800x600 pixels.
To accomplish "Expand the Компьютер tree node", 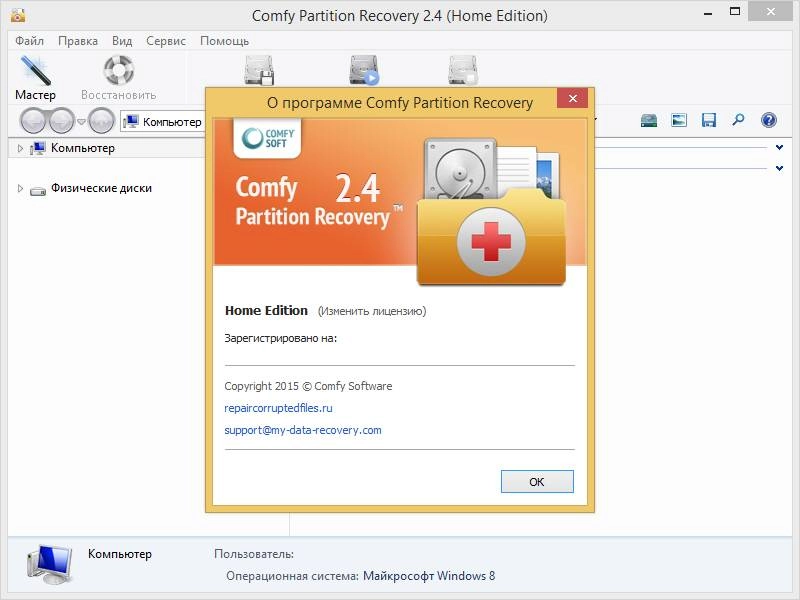I will 20,148.
